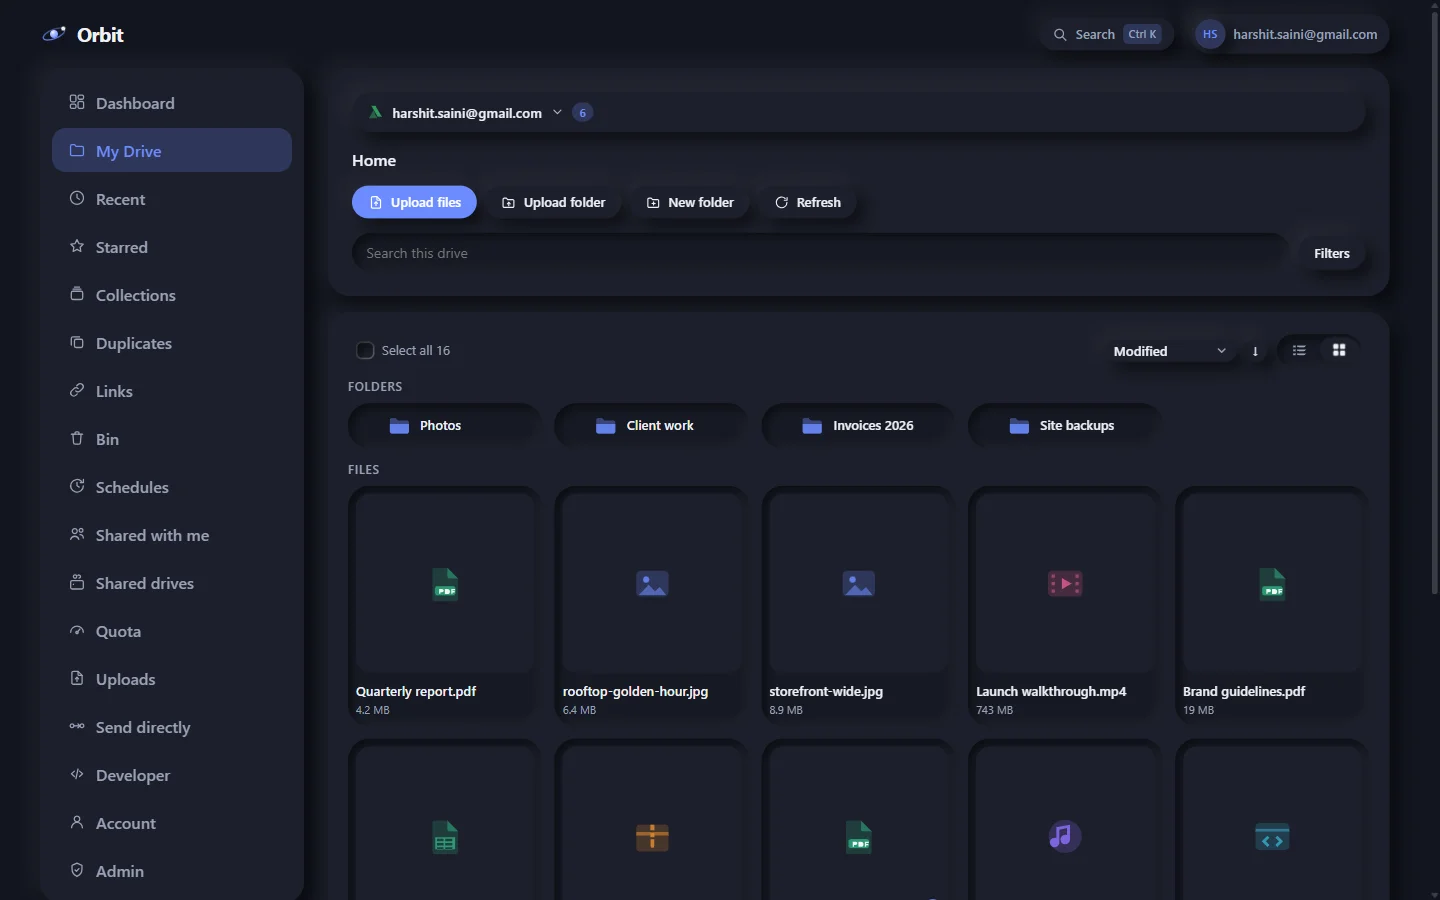Select Quarterly report.pdf thumbnail
Viewport: 1440px width, 900px height.
coord(444,583)
